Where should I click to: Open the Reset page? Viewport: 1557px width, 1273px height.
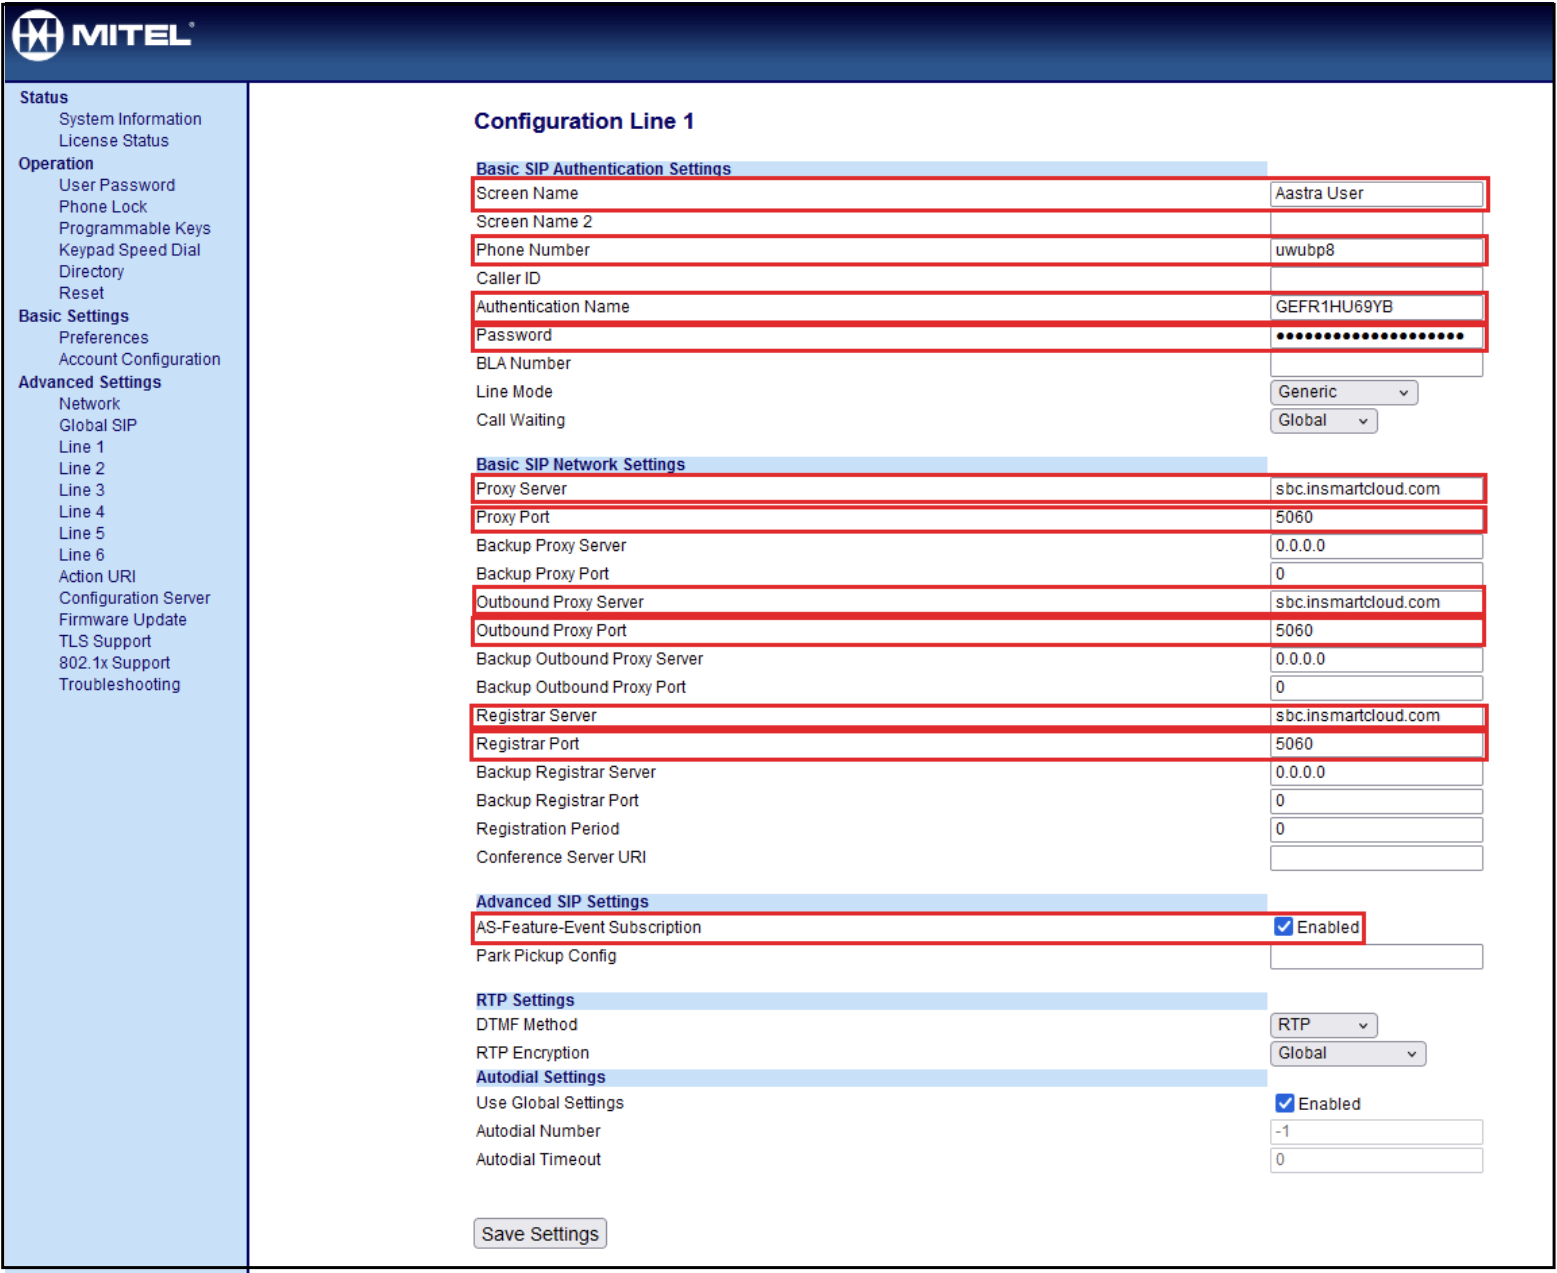coord(81,293)
